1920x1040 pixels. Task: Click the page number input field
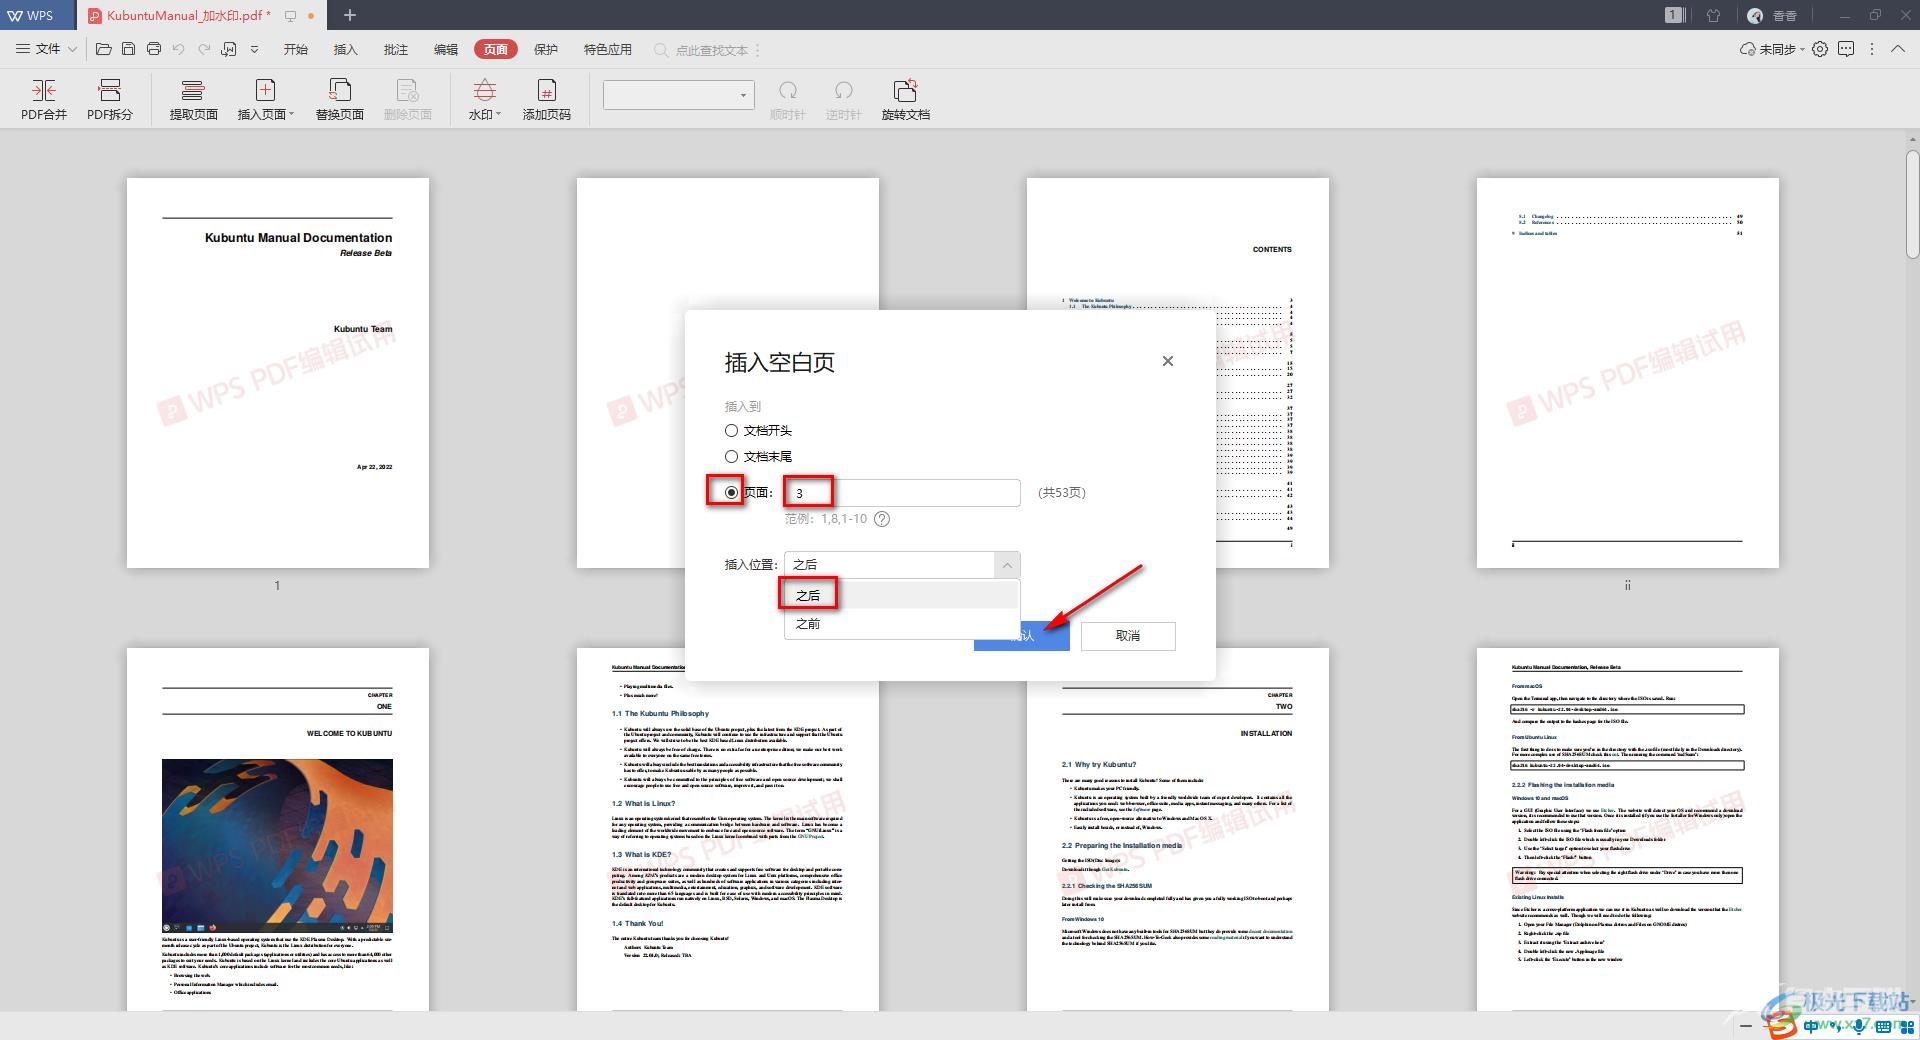click(902, 493)
